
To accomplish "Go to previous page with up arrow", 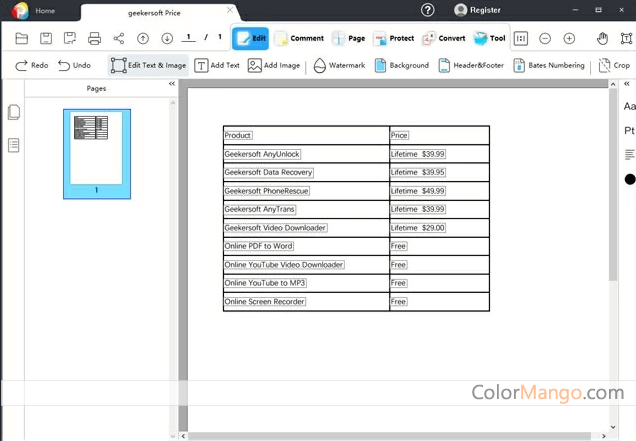I will click(143, 39).
